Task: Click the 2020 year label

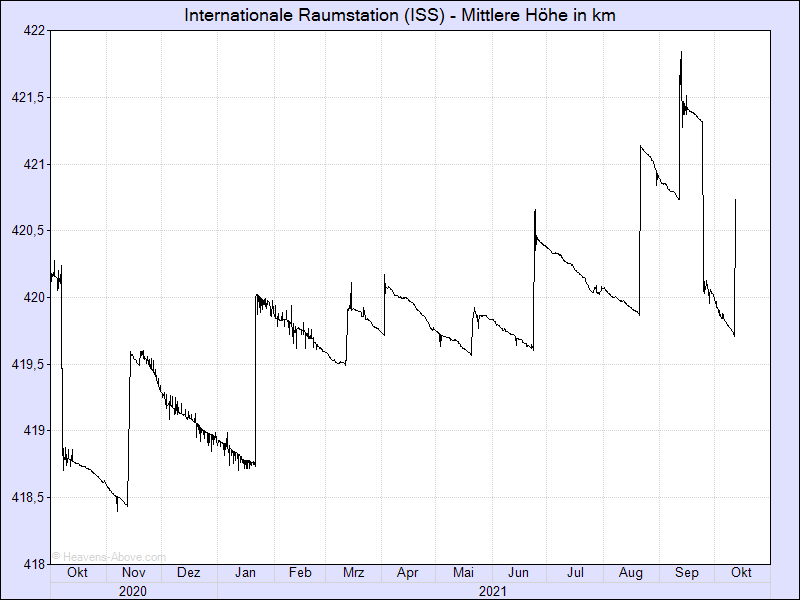Action: (x=133, y=591)
